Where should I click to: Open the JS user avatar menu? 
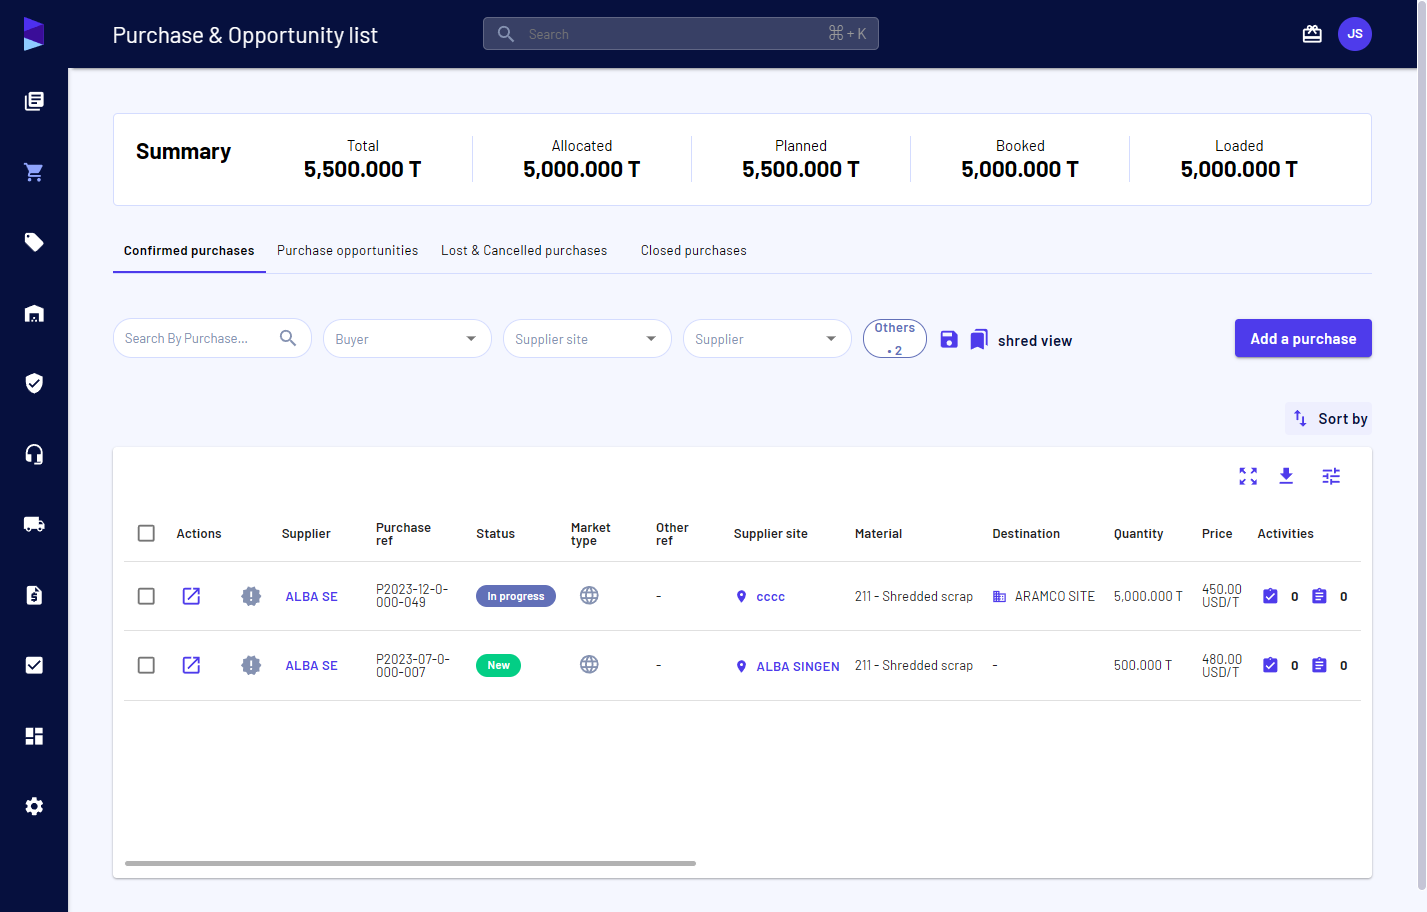point(1355,34)
